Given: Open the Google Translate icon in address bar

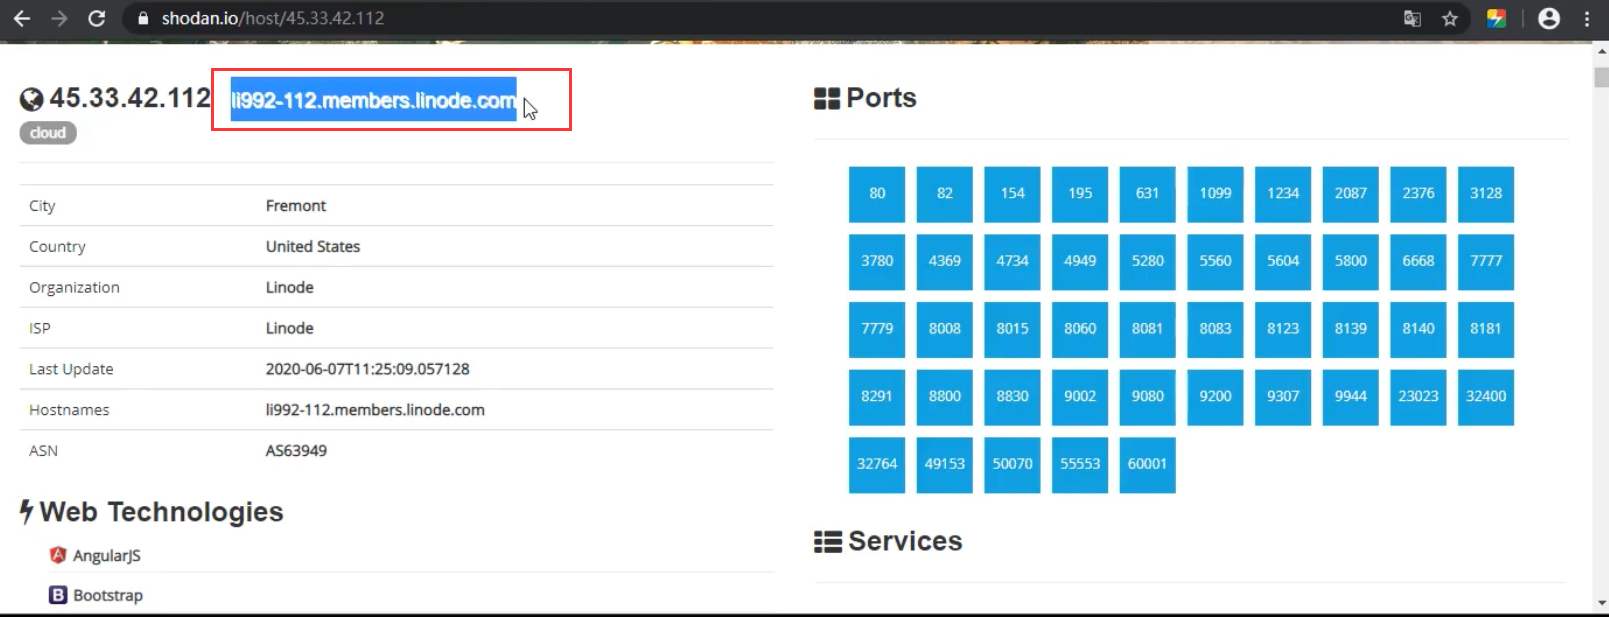Looking at the screenshot, I should (1412, 18).
